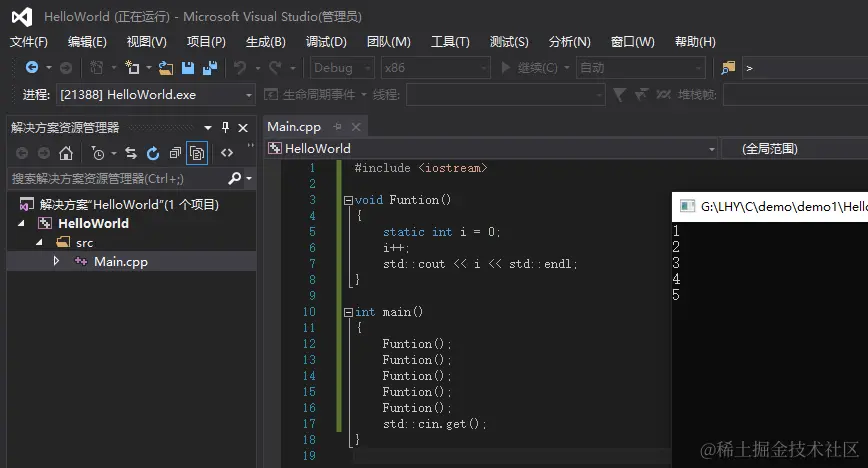Viewport: 868px width, 468px height.
Task: Collapse the src folder node
Action: [x=39, y=243]
